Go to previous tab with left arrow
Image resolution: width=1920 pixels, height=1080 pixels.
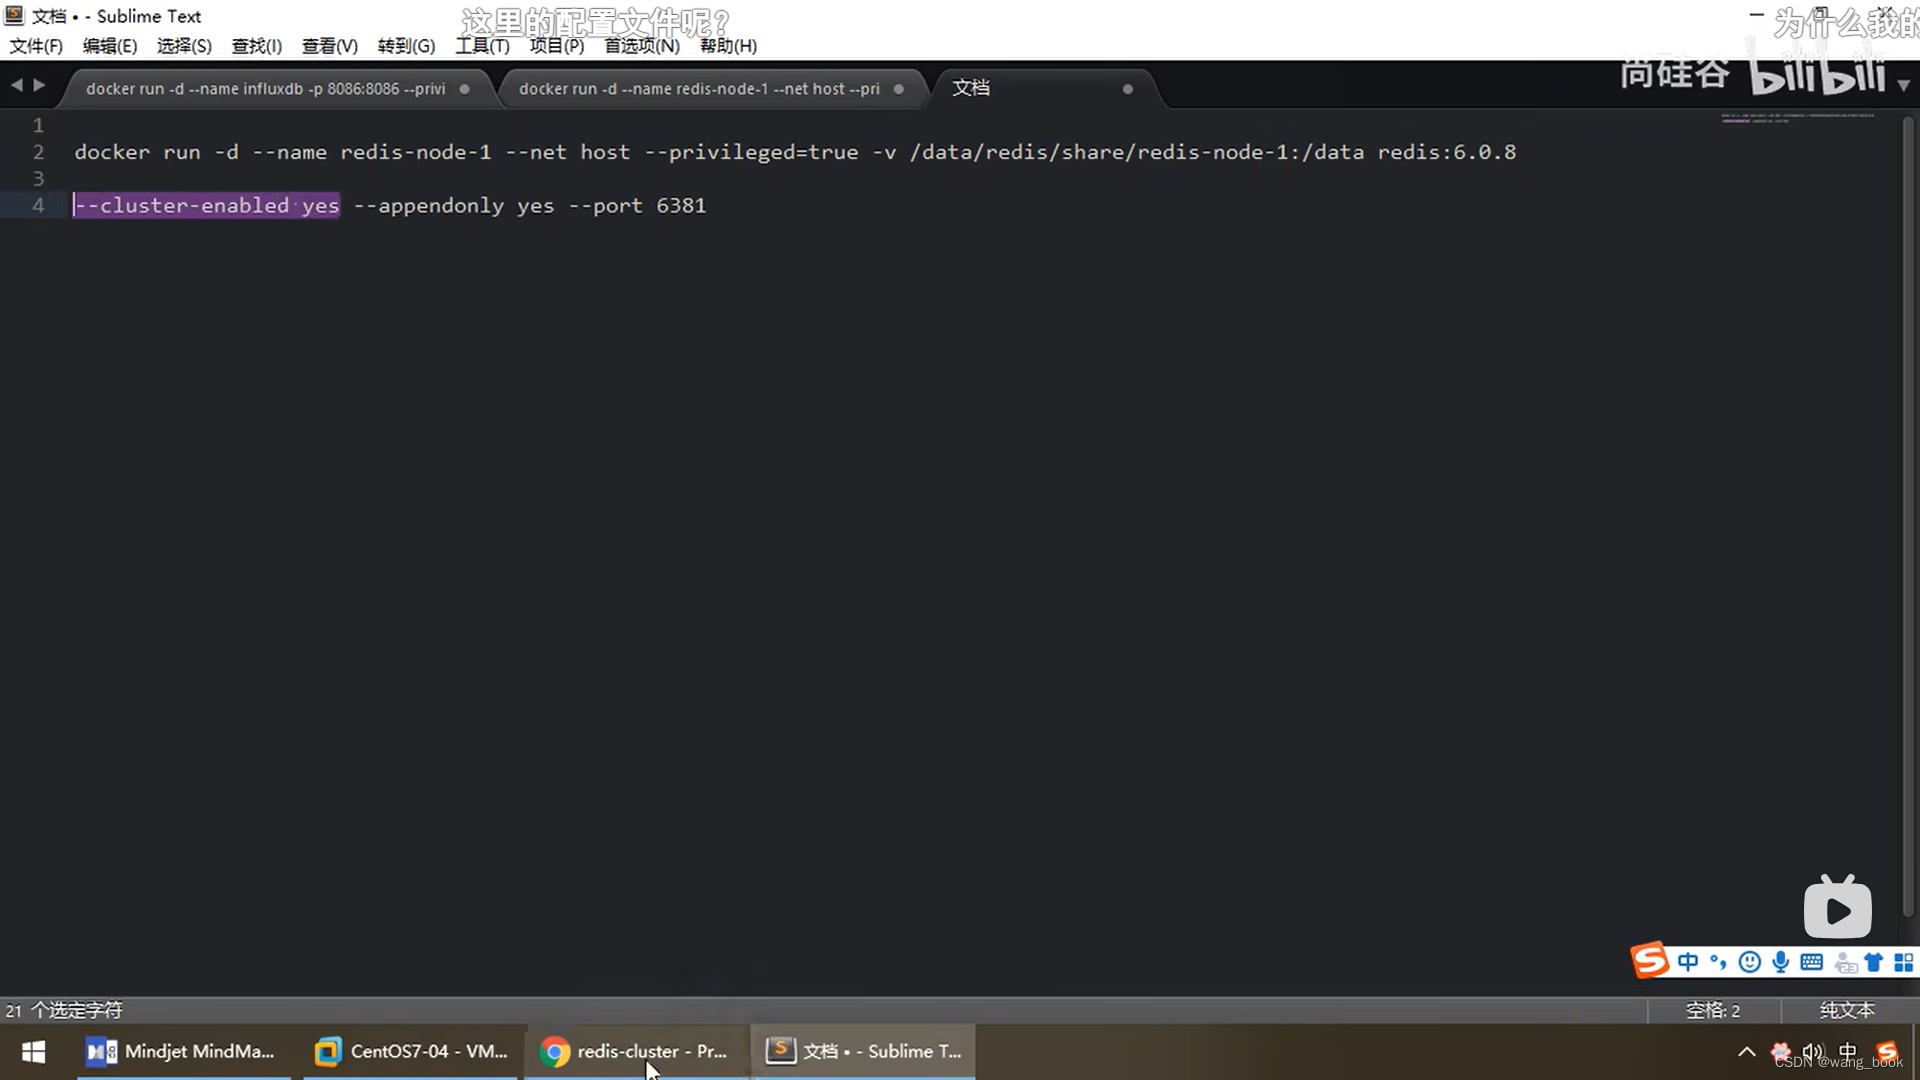coord(17,86)
